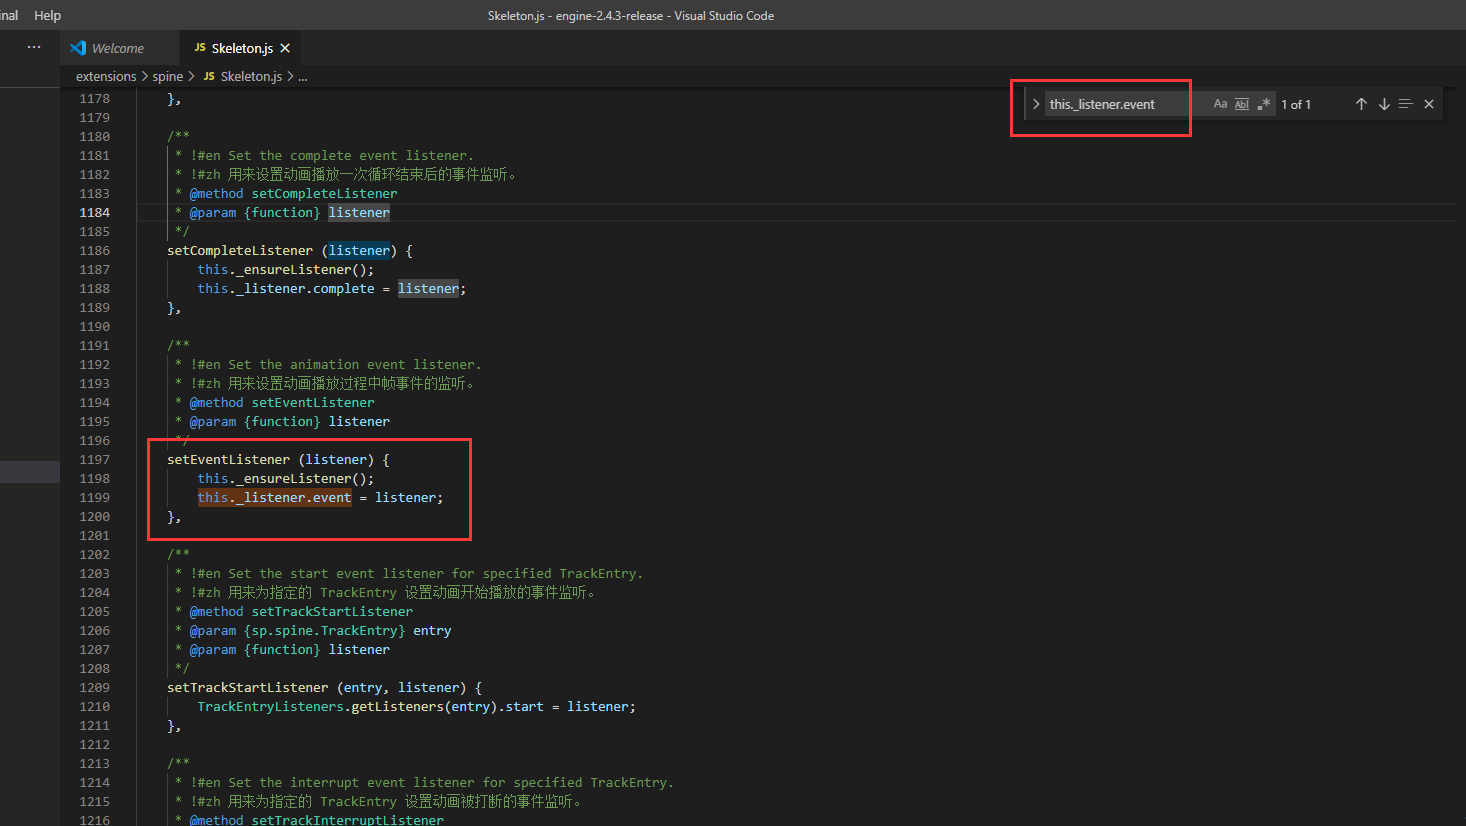Open the sidebar More Actions ellipsis
The image size is (1466, 826).
tap(34, 47)
